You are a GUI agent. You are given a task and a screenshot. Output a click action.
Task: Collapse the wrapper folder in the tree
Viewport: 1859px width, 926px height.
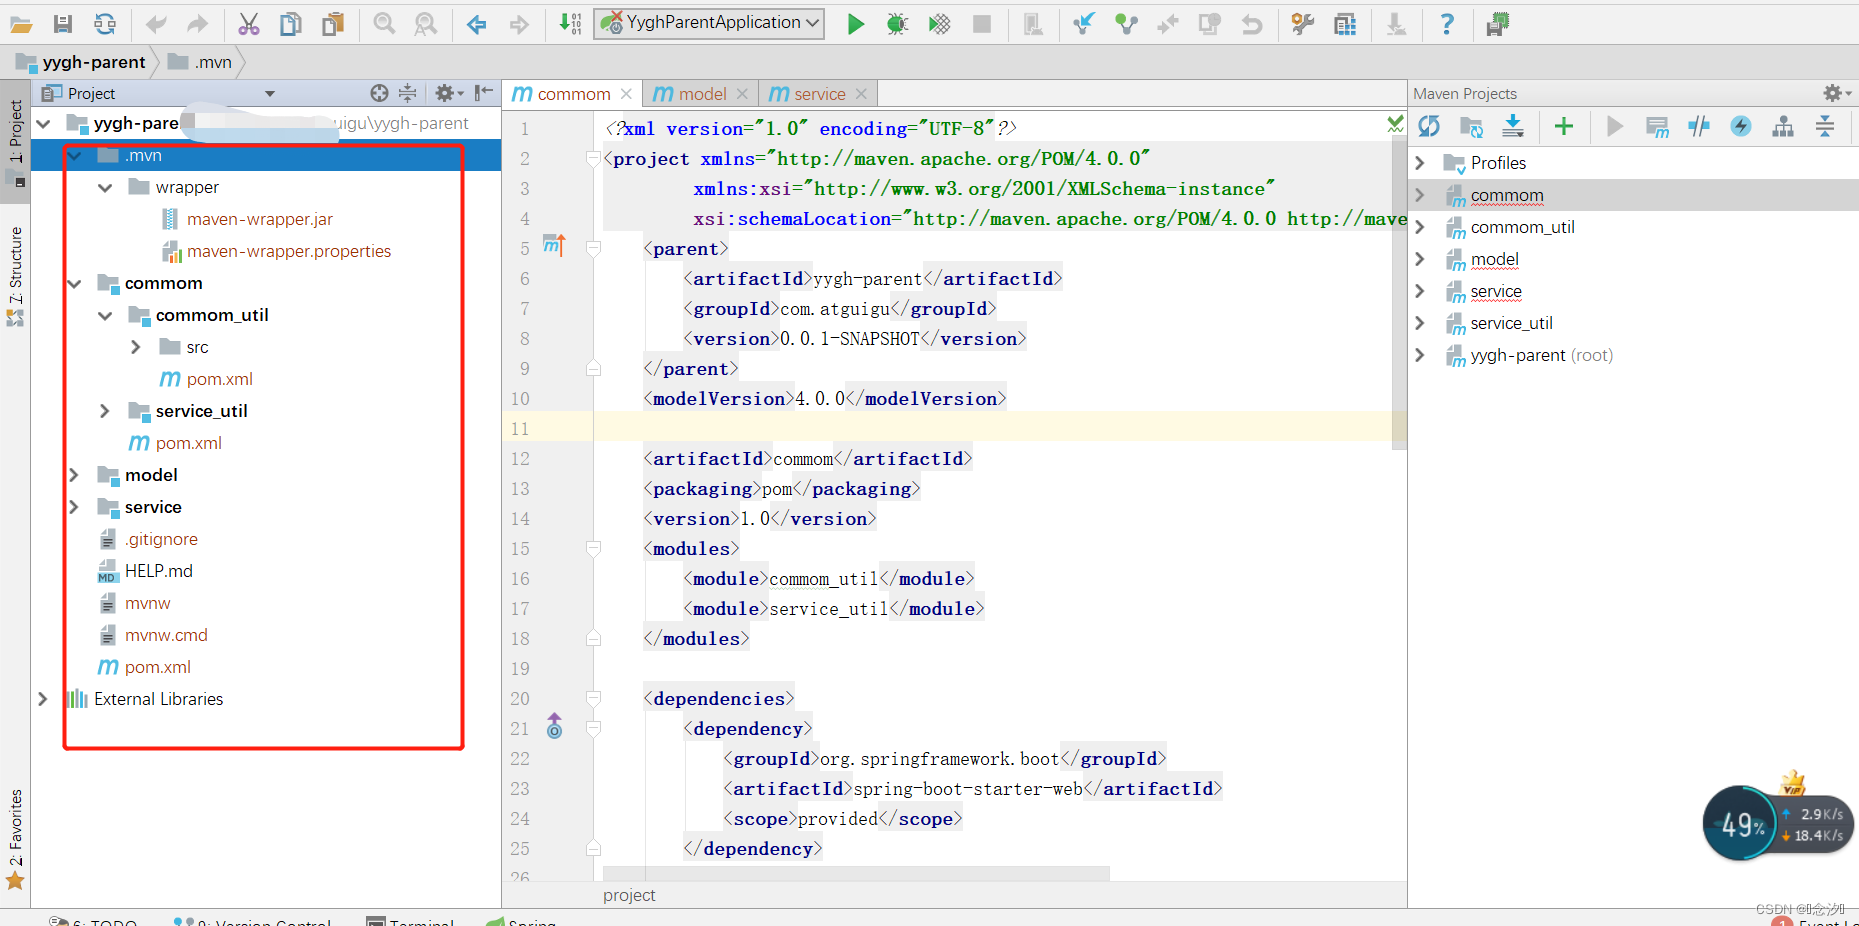click(x=105, y=187)
